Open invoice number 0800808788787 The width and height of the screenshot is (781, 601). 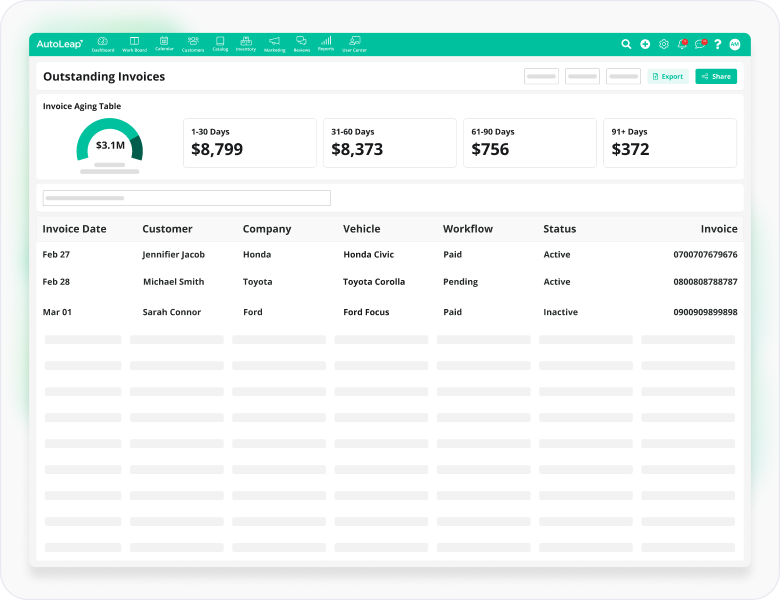(705, 282)
